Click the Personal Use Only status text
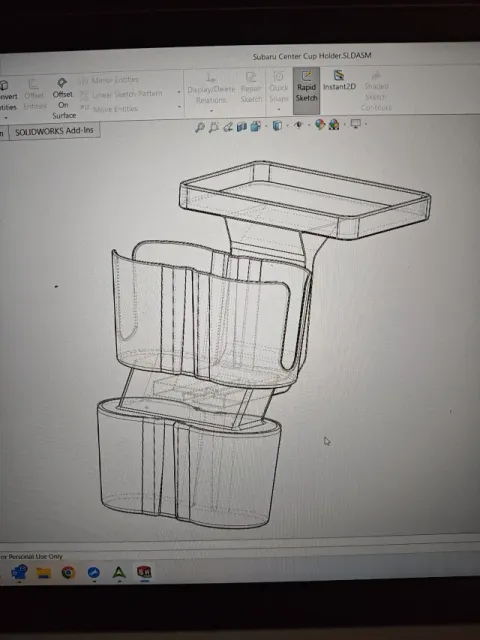Screen dimensions: 480x640 click(x=32, y=556)
